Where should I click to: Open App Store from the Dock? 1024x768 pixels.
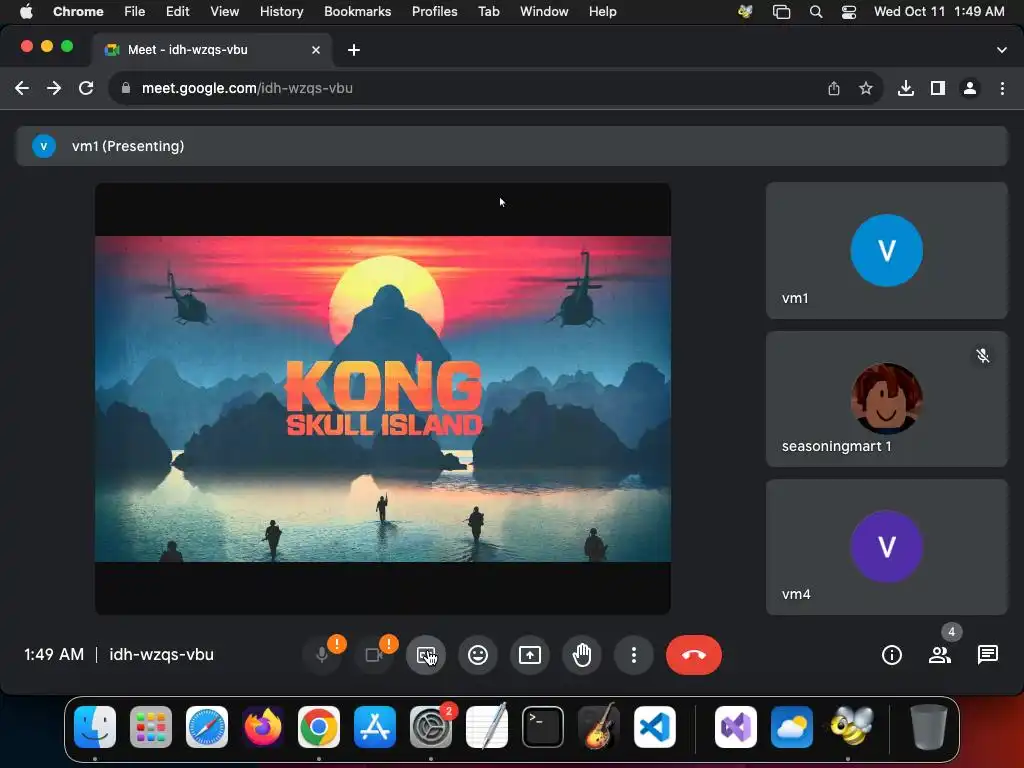[375, 727]
